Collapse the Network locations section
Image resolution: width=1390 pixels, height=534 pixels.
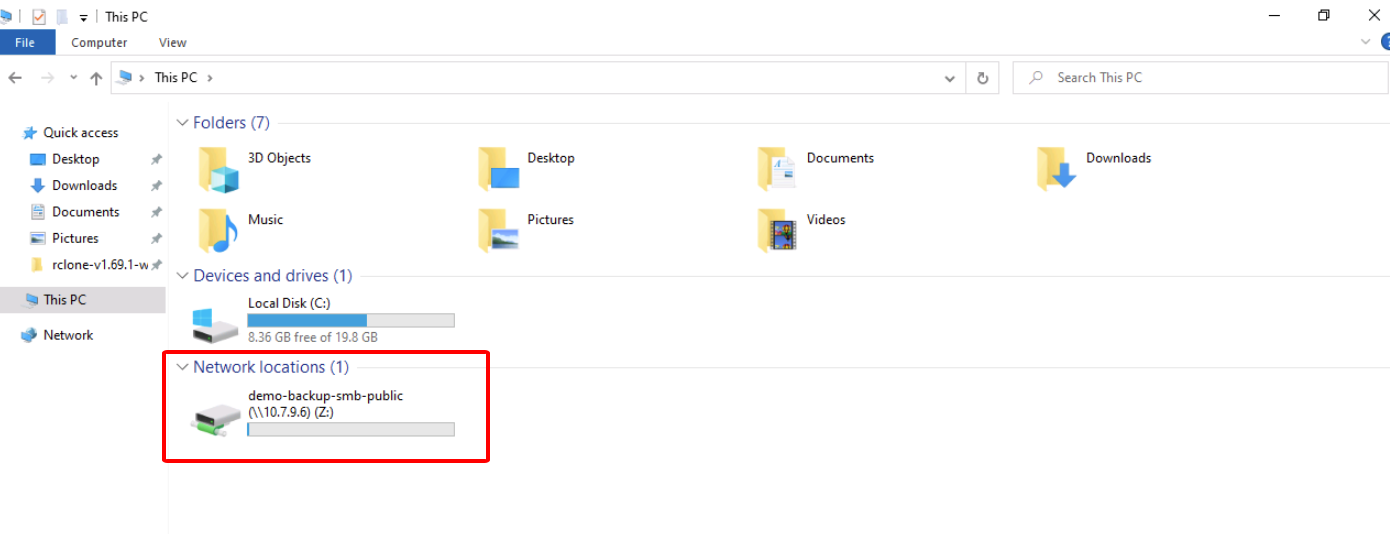pos(182,367)
